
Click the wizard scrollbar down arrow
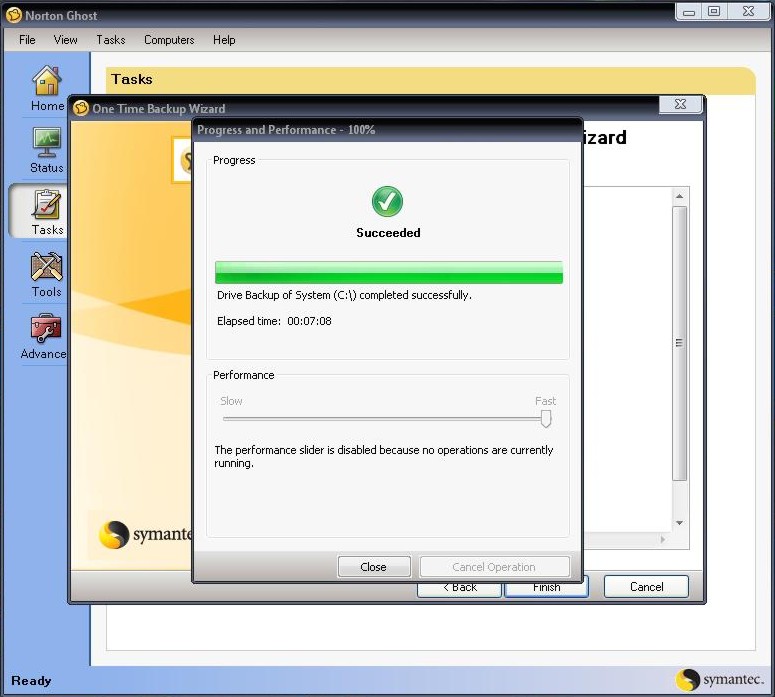click(x=680, y=523)
